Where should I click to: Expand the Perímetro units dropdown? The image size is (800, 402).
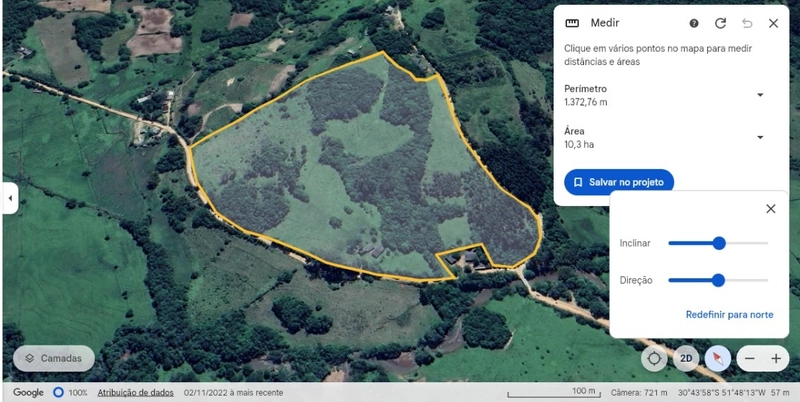[x=760, y=95]
